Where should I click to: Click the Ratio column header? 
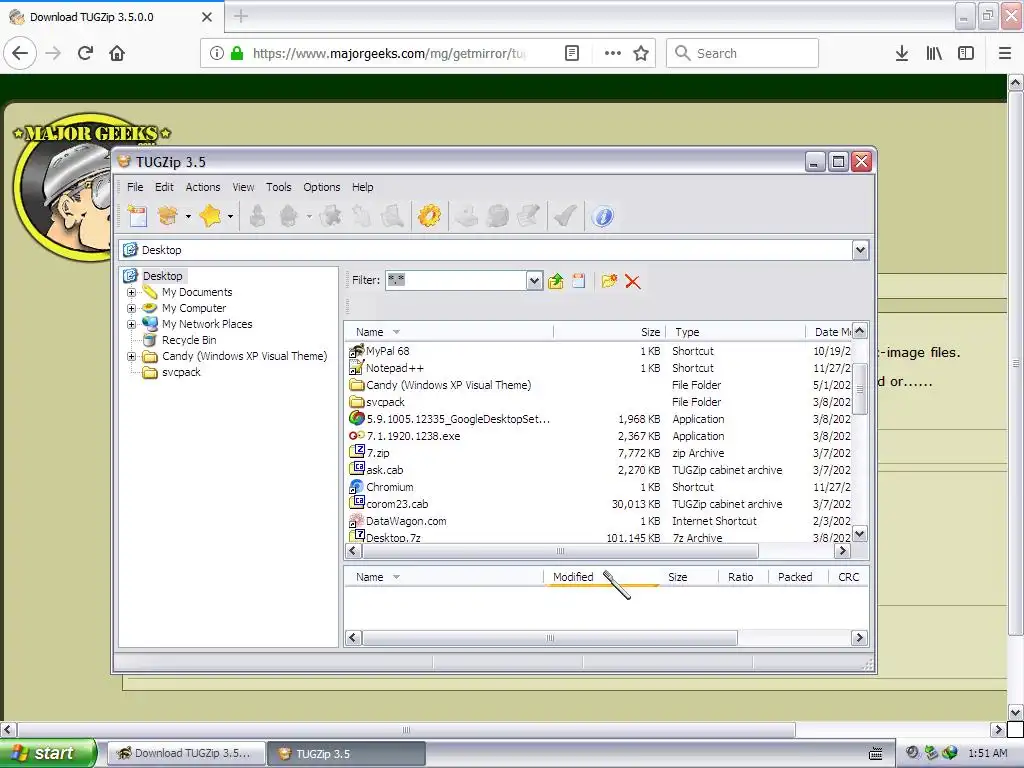coord(741,577)
